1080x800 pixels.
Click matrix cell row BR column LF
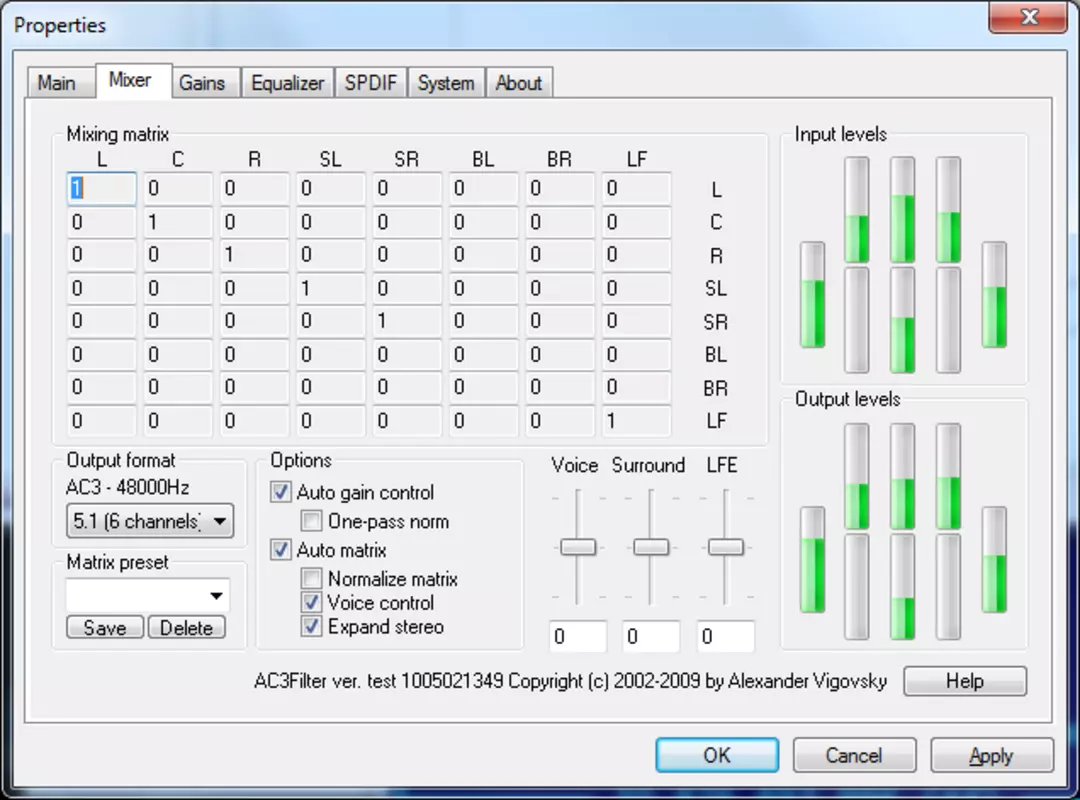coord(636,387)
